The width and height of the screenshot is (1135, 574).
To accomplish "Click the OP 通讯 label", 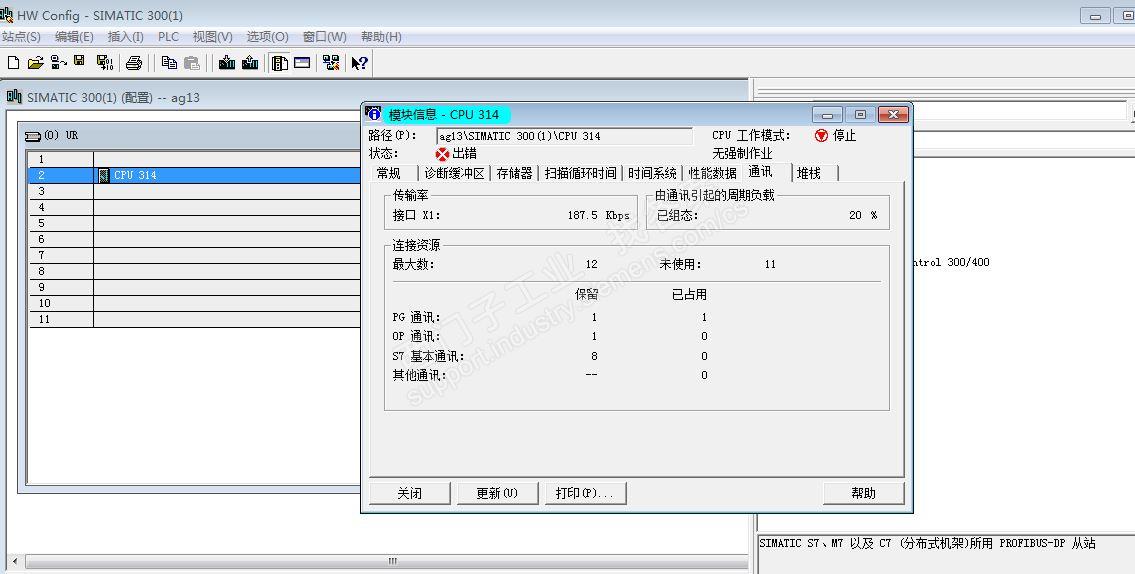I will [x=416, y=337].
